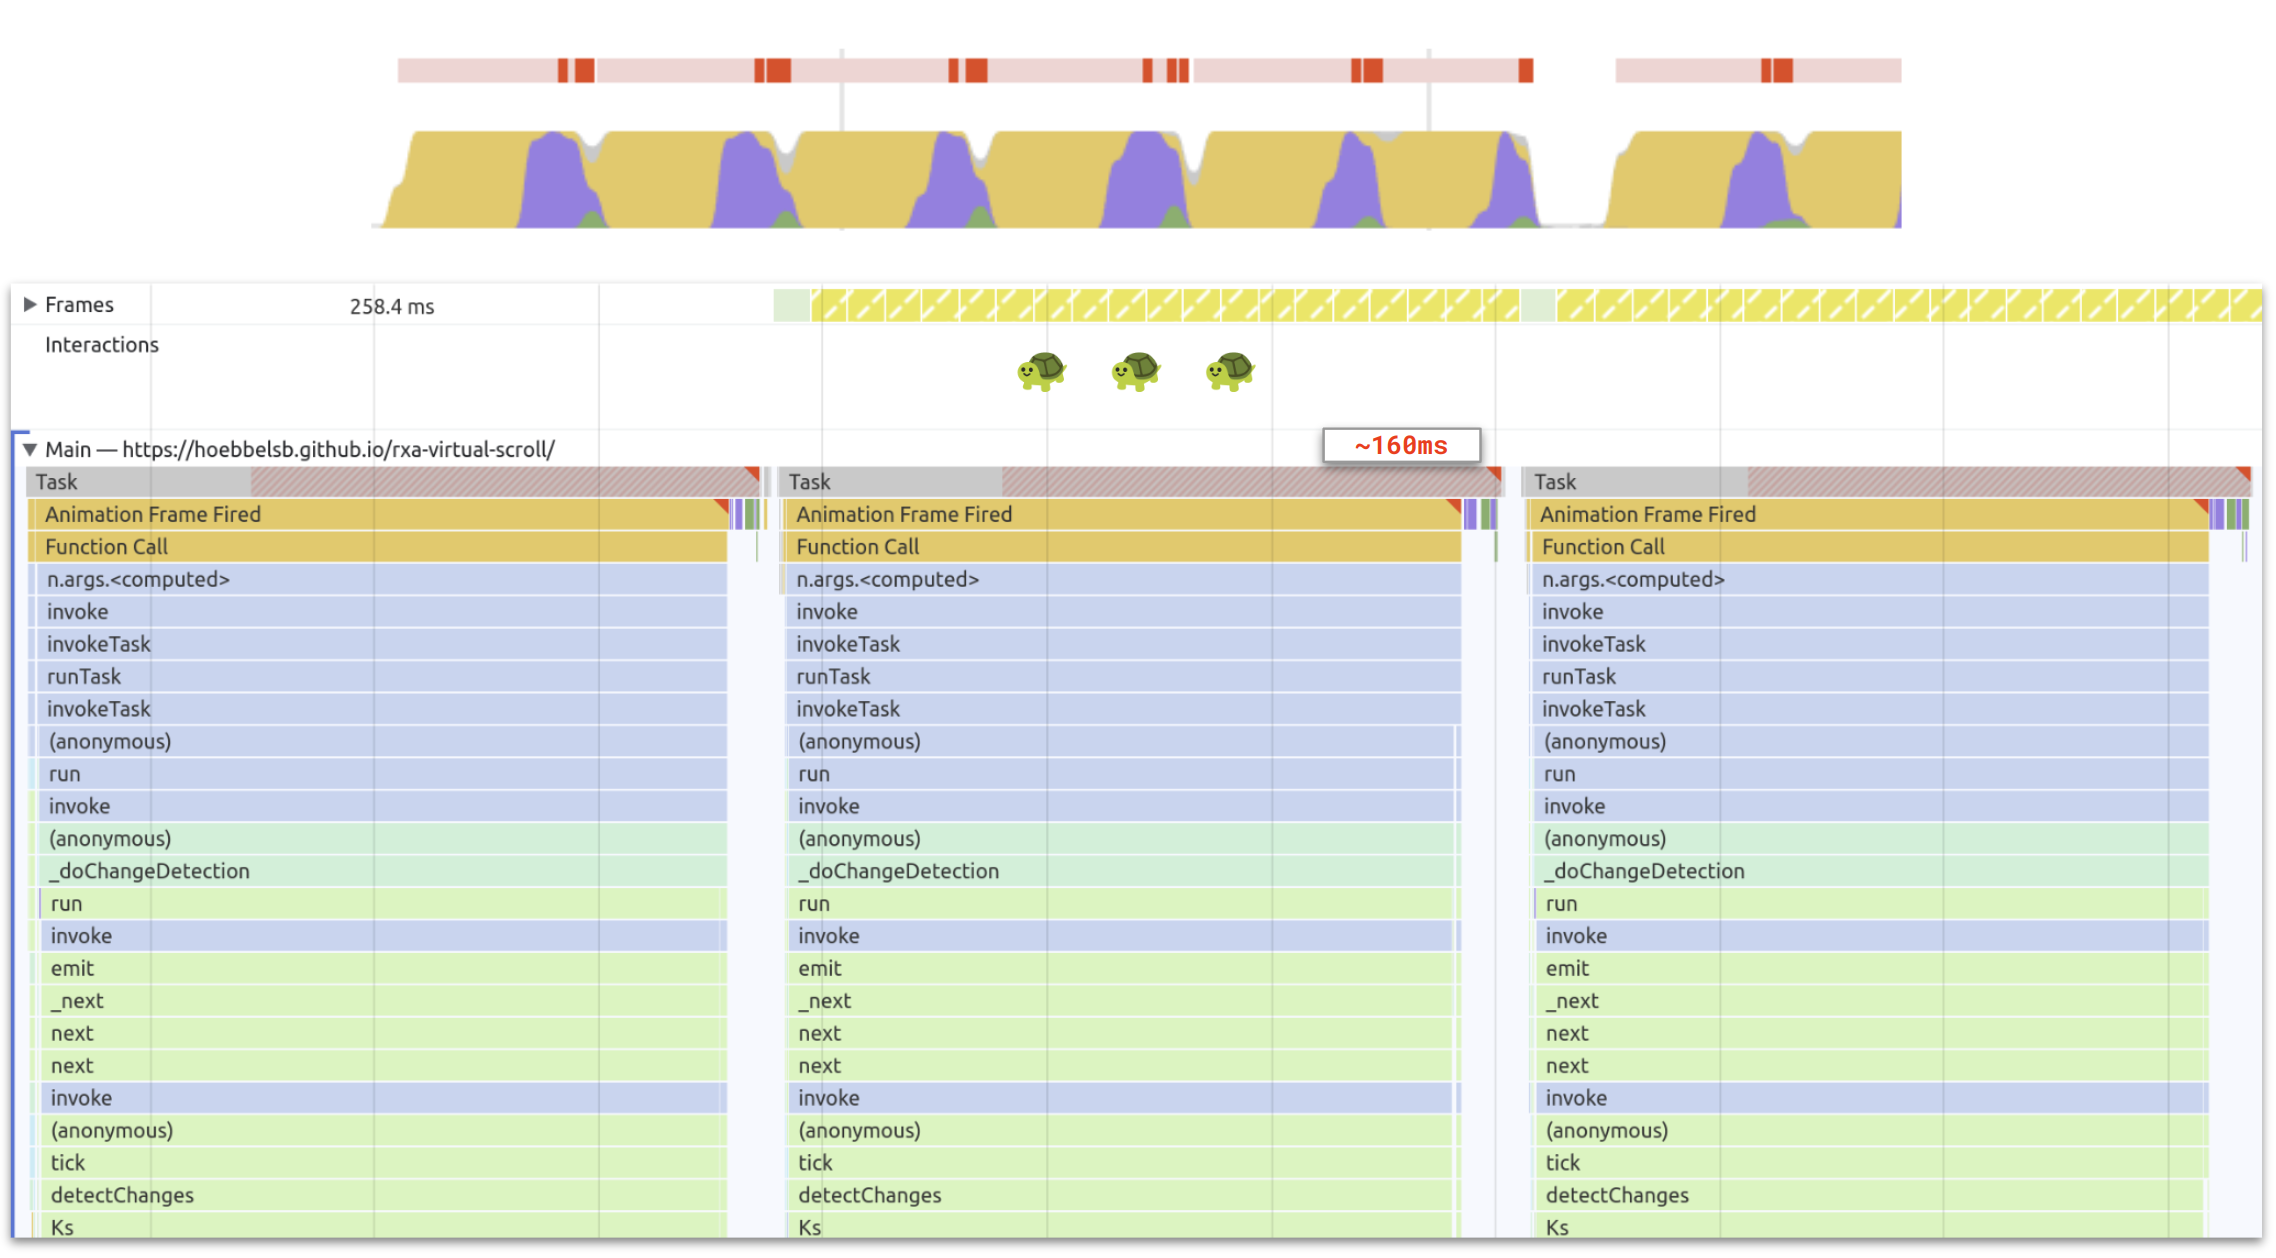Select the third Task bar
Viewport: 2276px width, 1258px height.
click(1640, 482)
